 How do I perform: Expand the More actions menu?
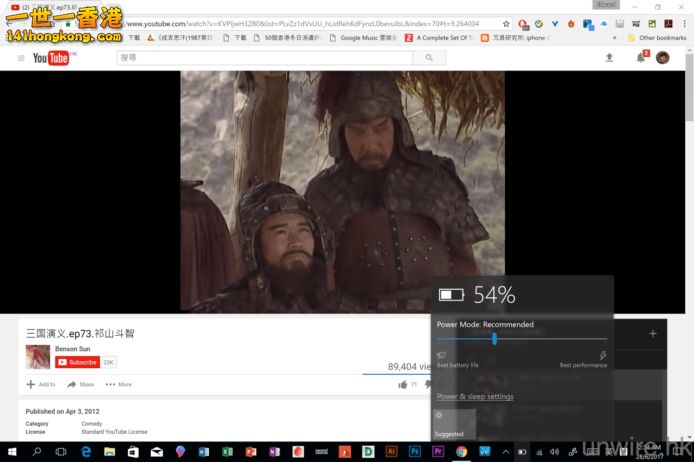pyautogui.click(x=119, y=384)
